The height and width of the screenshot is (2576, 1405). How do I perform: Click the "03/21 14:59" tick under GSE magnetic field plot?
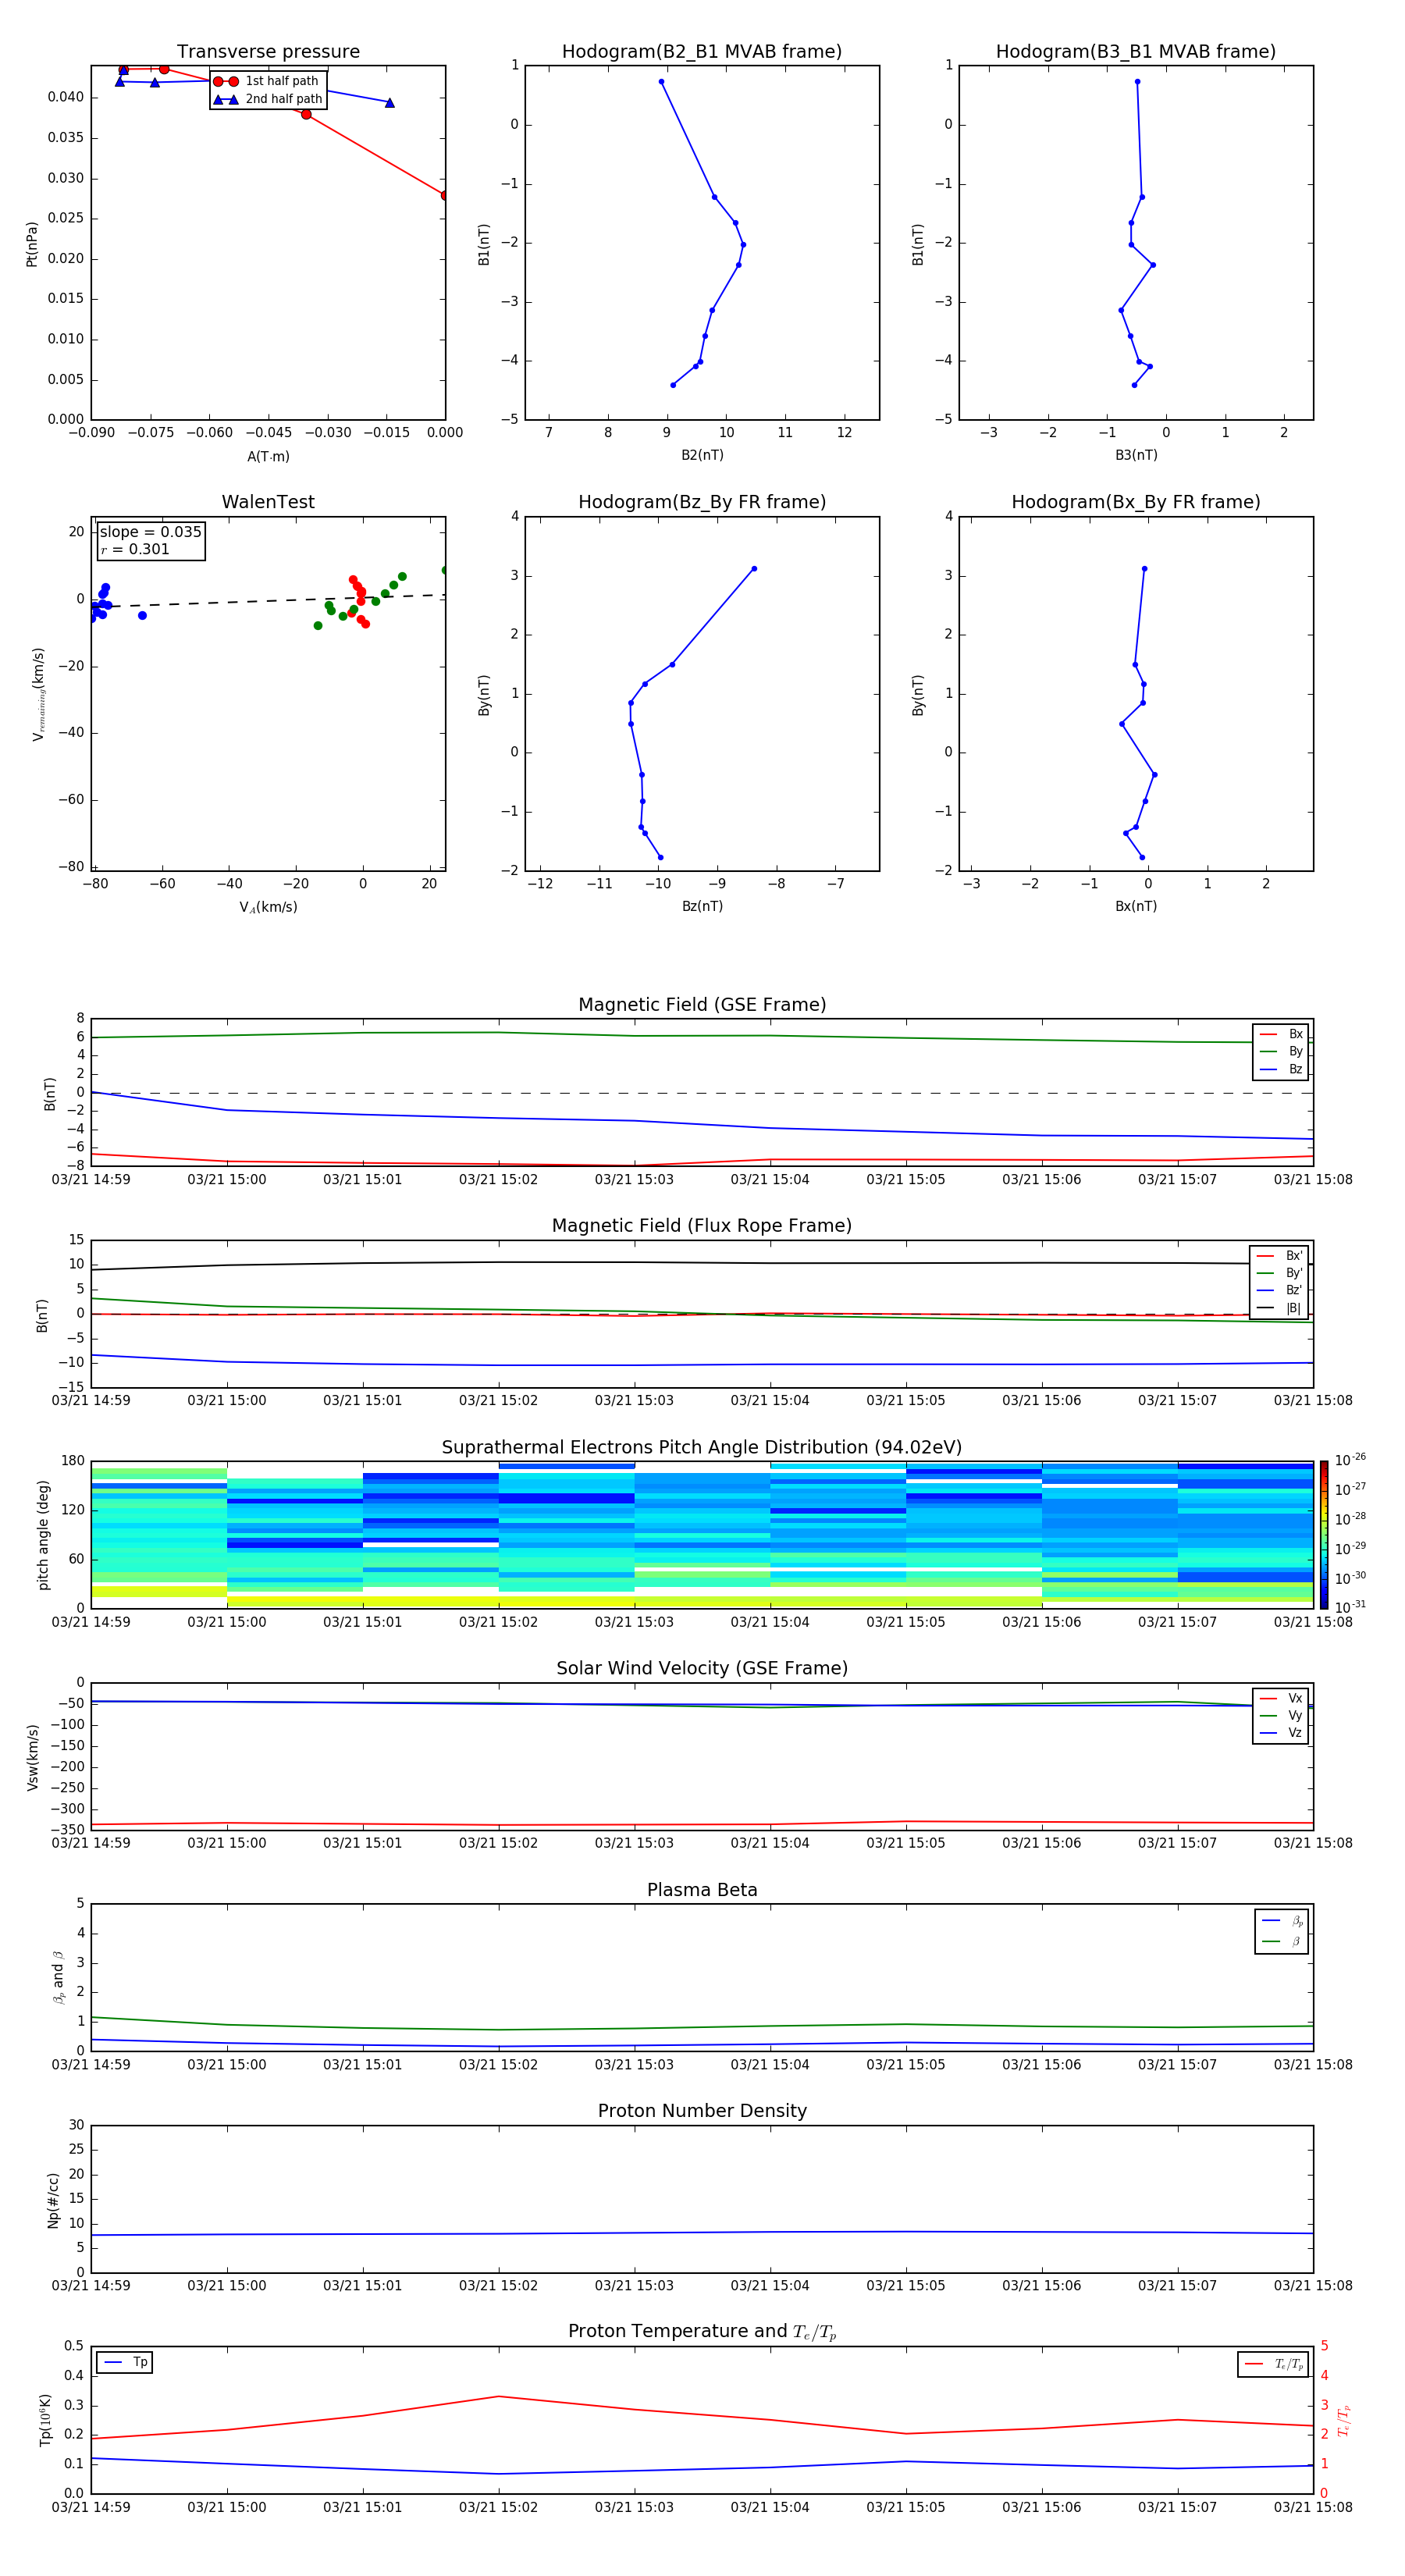(x=91, y=1180)
